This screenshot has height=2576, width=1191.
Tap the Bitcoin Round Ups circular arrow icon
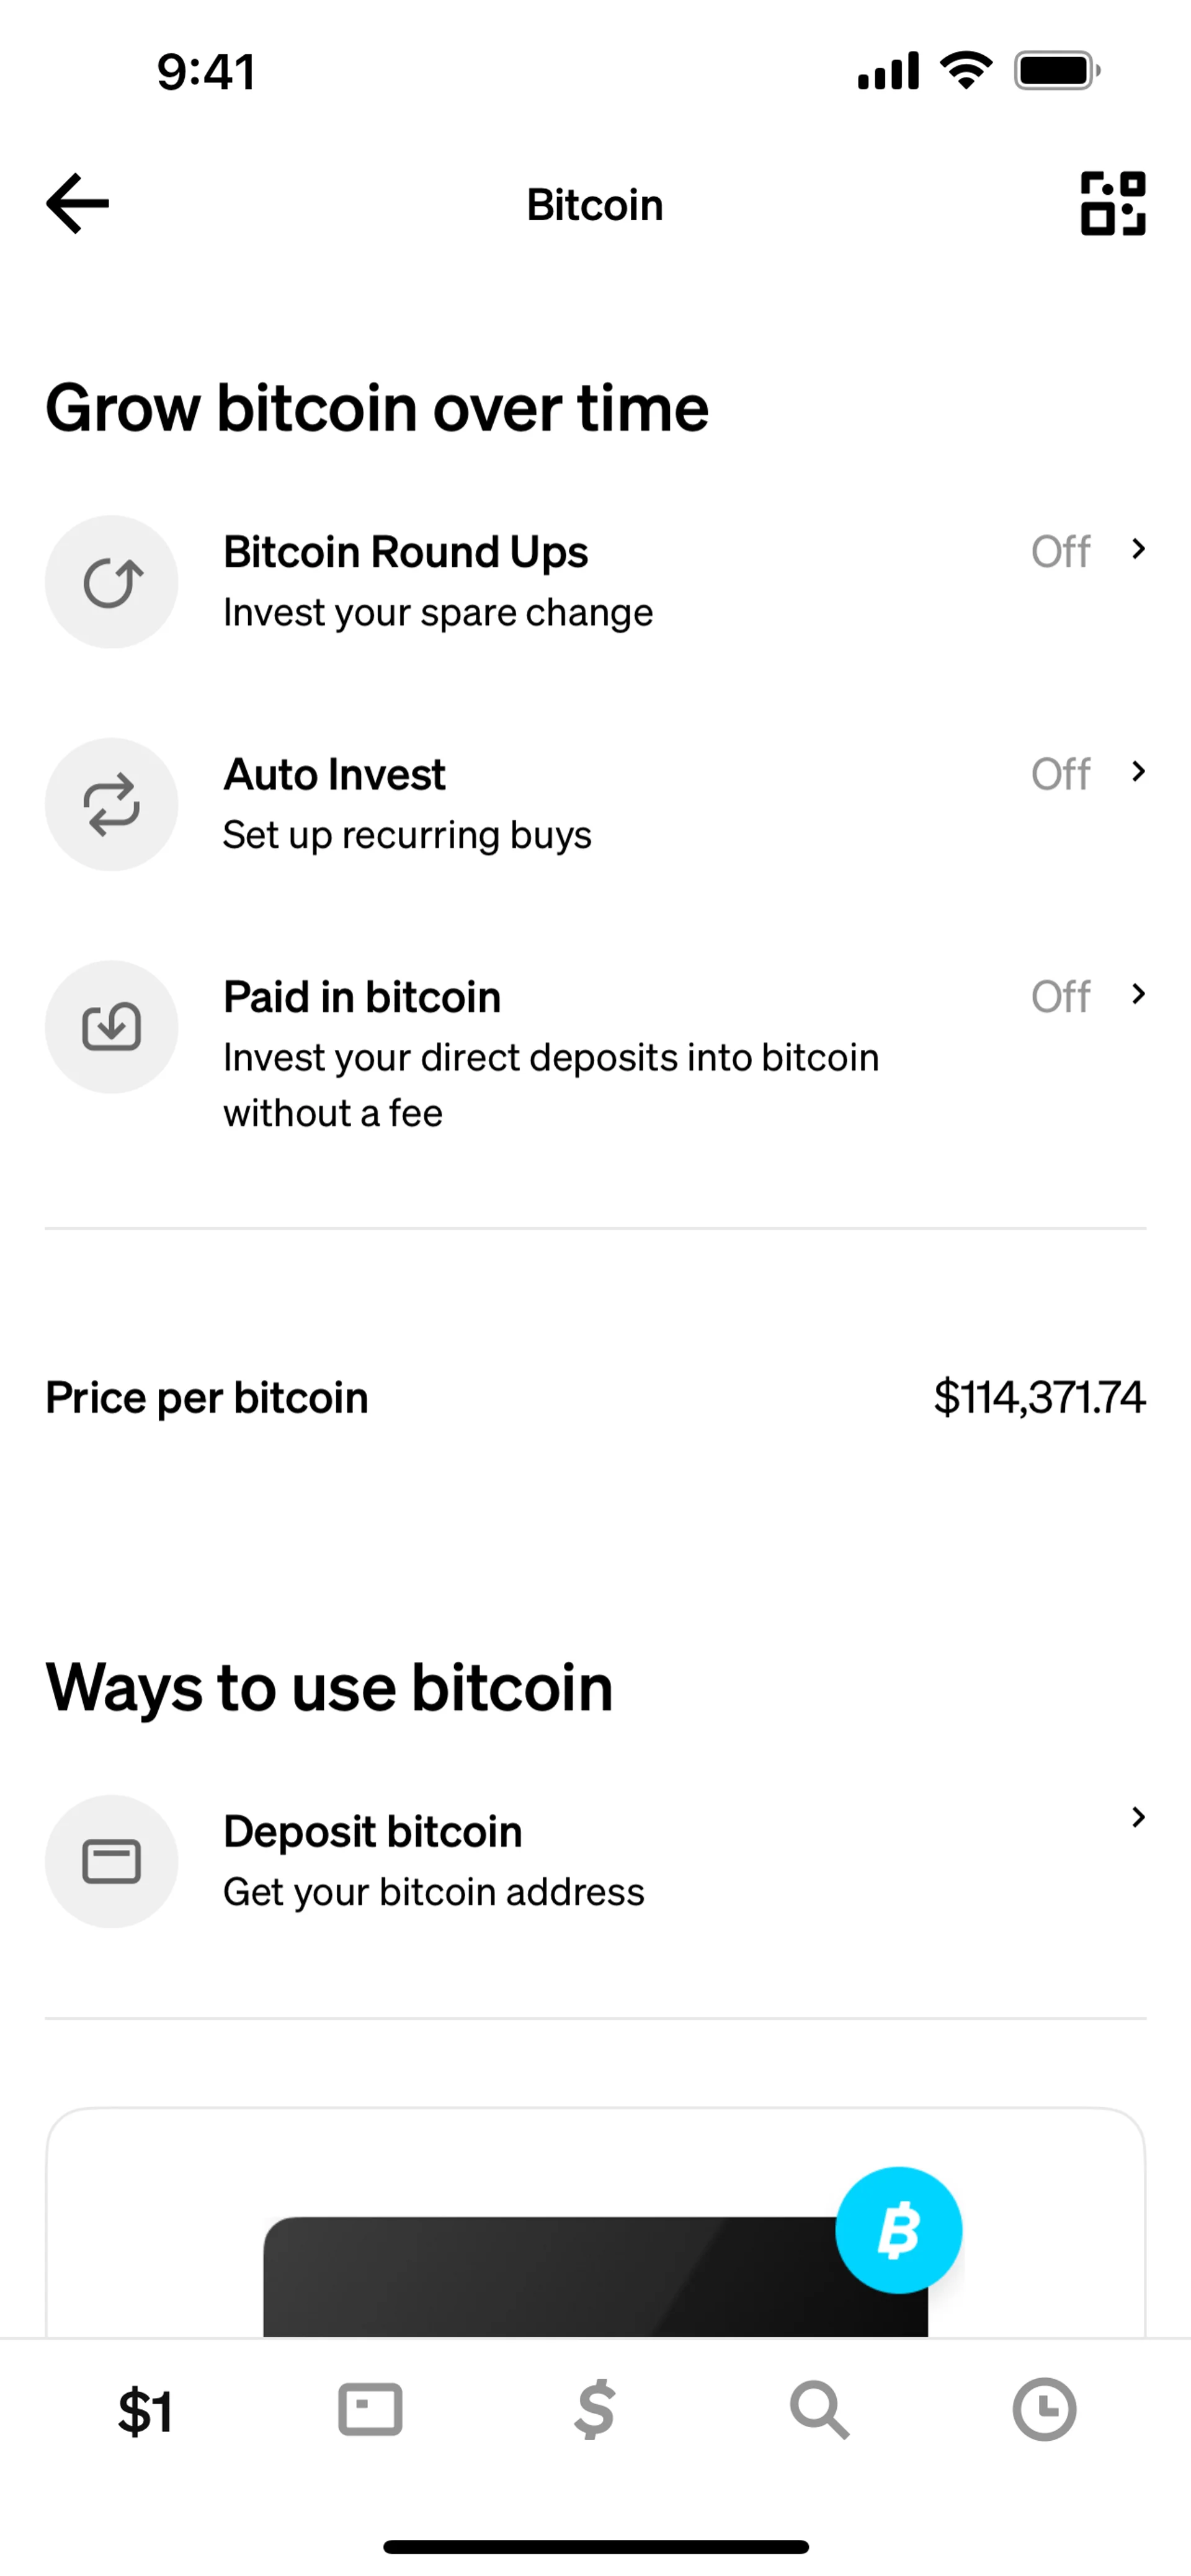pos(112,582)
